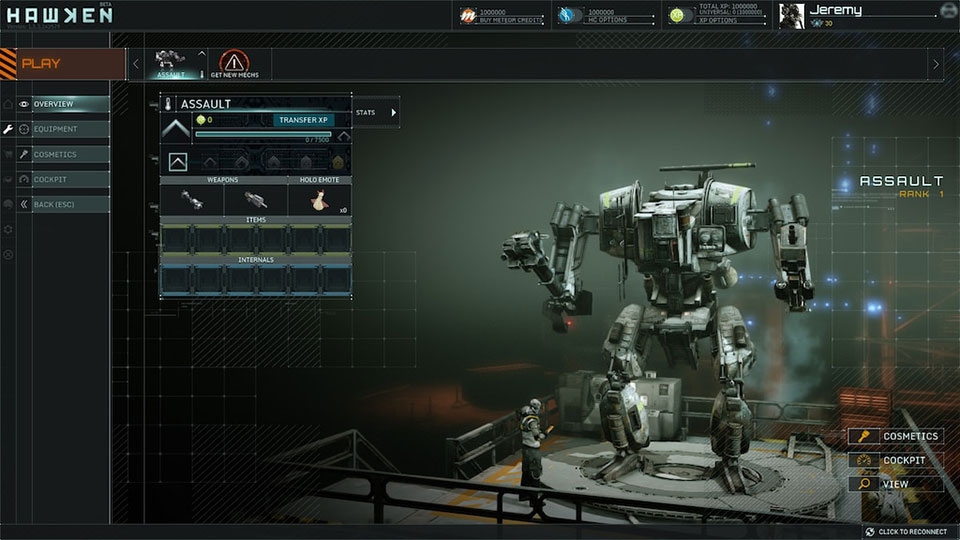Click to Reconnect in status bar
This screenshot has width=960, height=540.
pos(906,532)
